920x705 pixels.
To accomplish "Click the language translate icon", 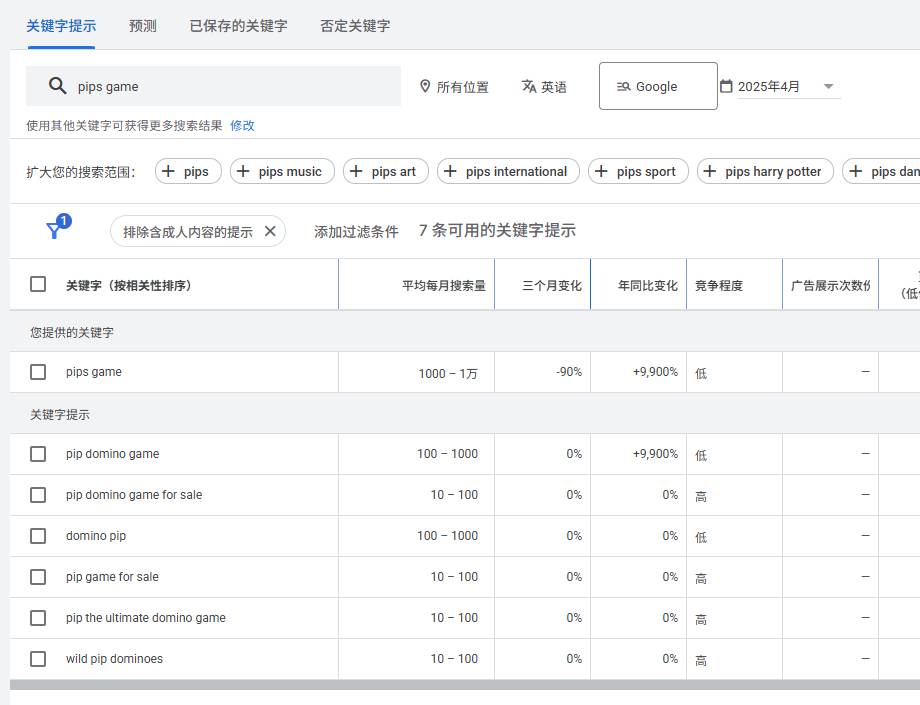I will (x=529, y=86).
